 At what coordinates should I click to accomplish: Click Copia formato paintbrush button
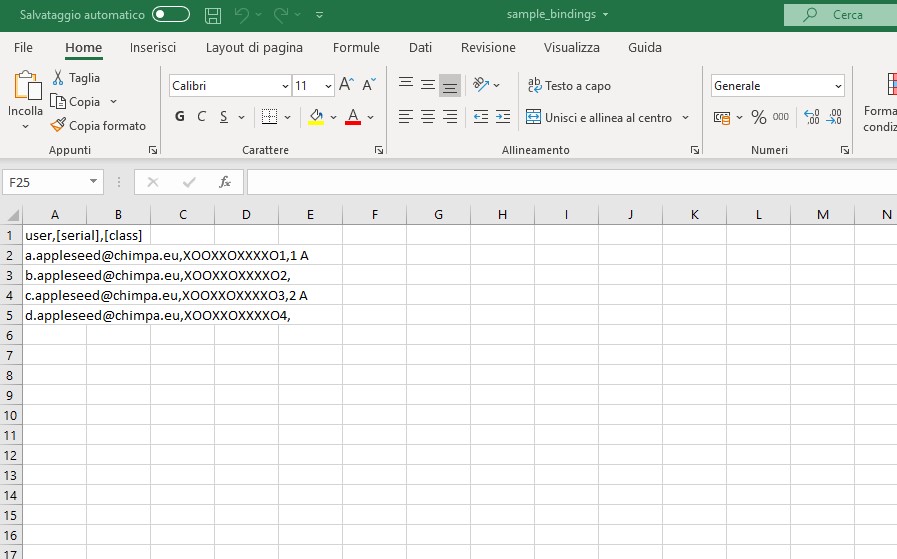point(98,125)
